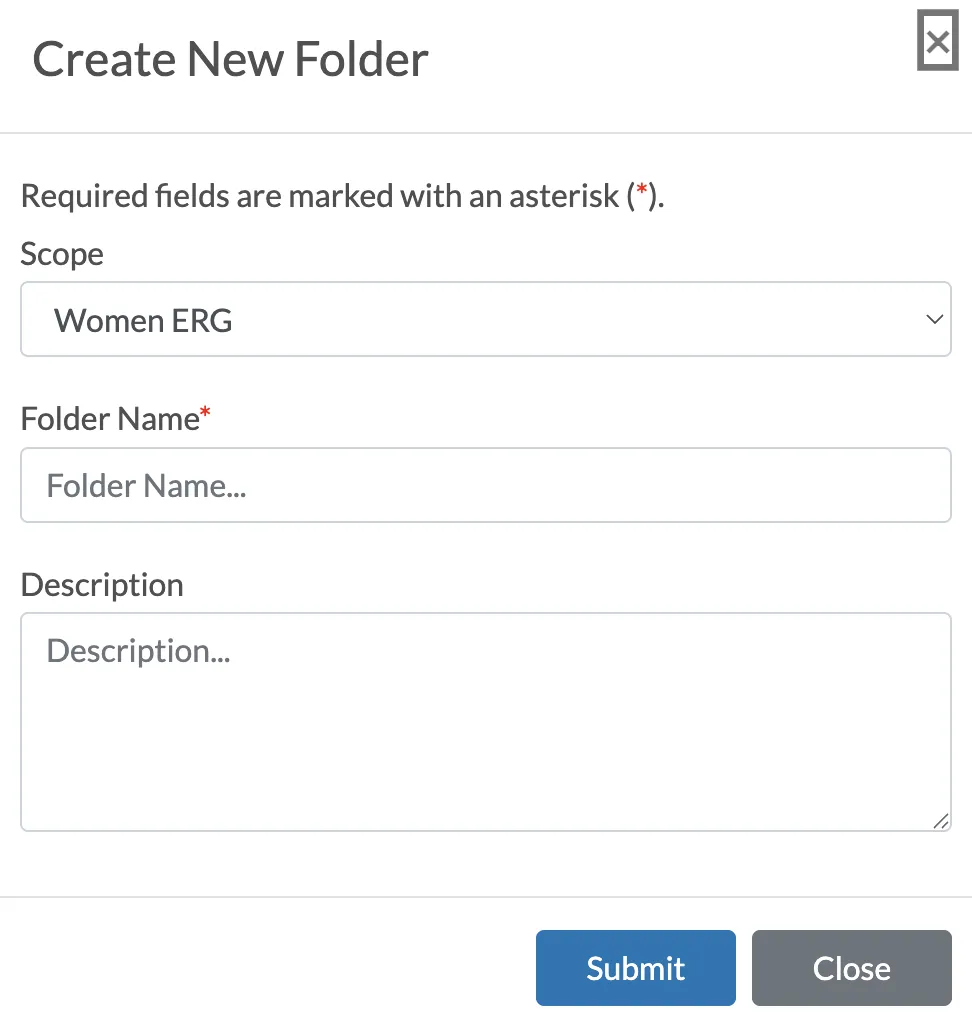The height and width of the screenshot is (1028, 972).
Task: Submit the new folder form
Action: tap(636, 968)
